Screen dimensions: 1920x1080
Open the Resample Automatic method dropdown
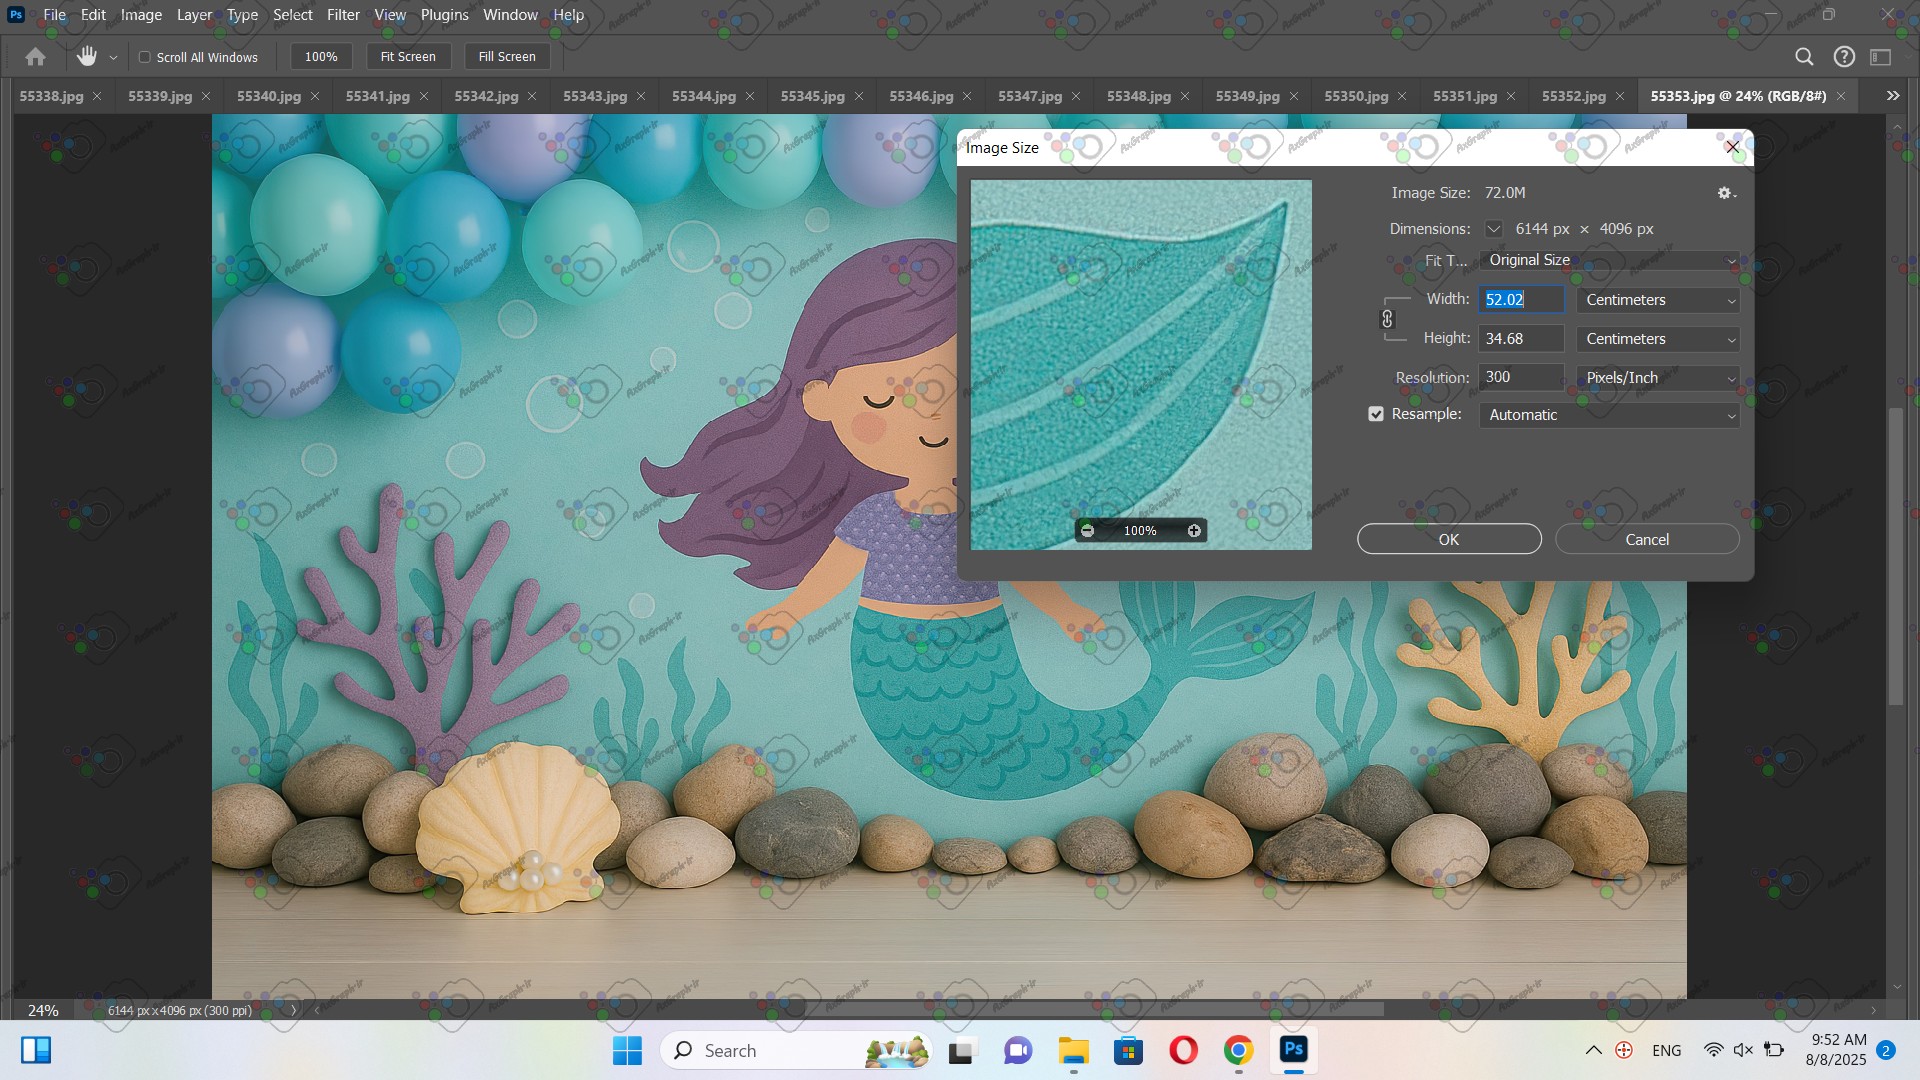coord(1609,415)
